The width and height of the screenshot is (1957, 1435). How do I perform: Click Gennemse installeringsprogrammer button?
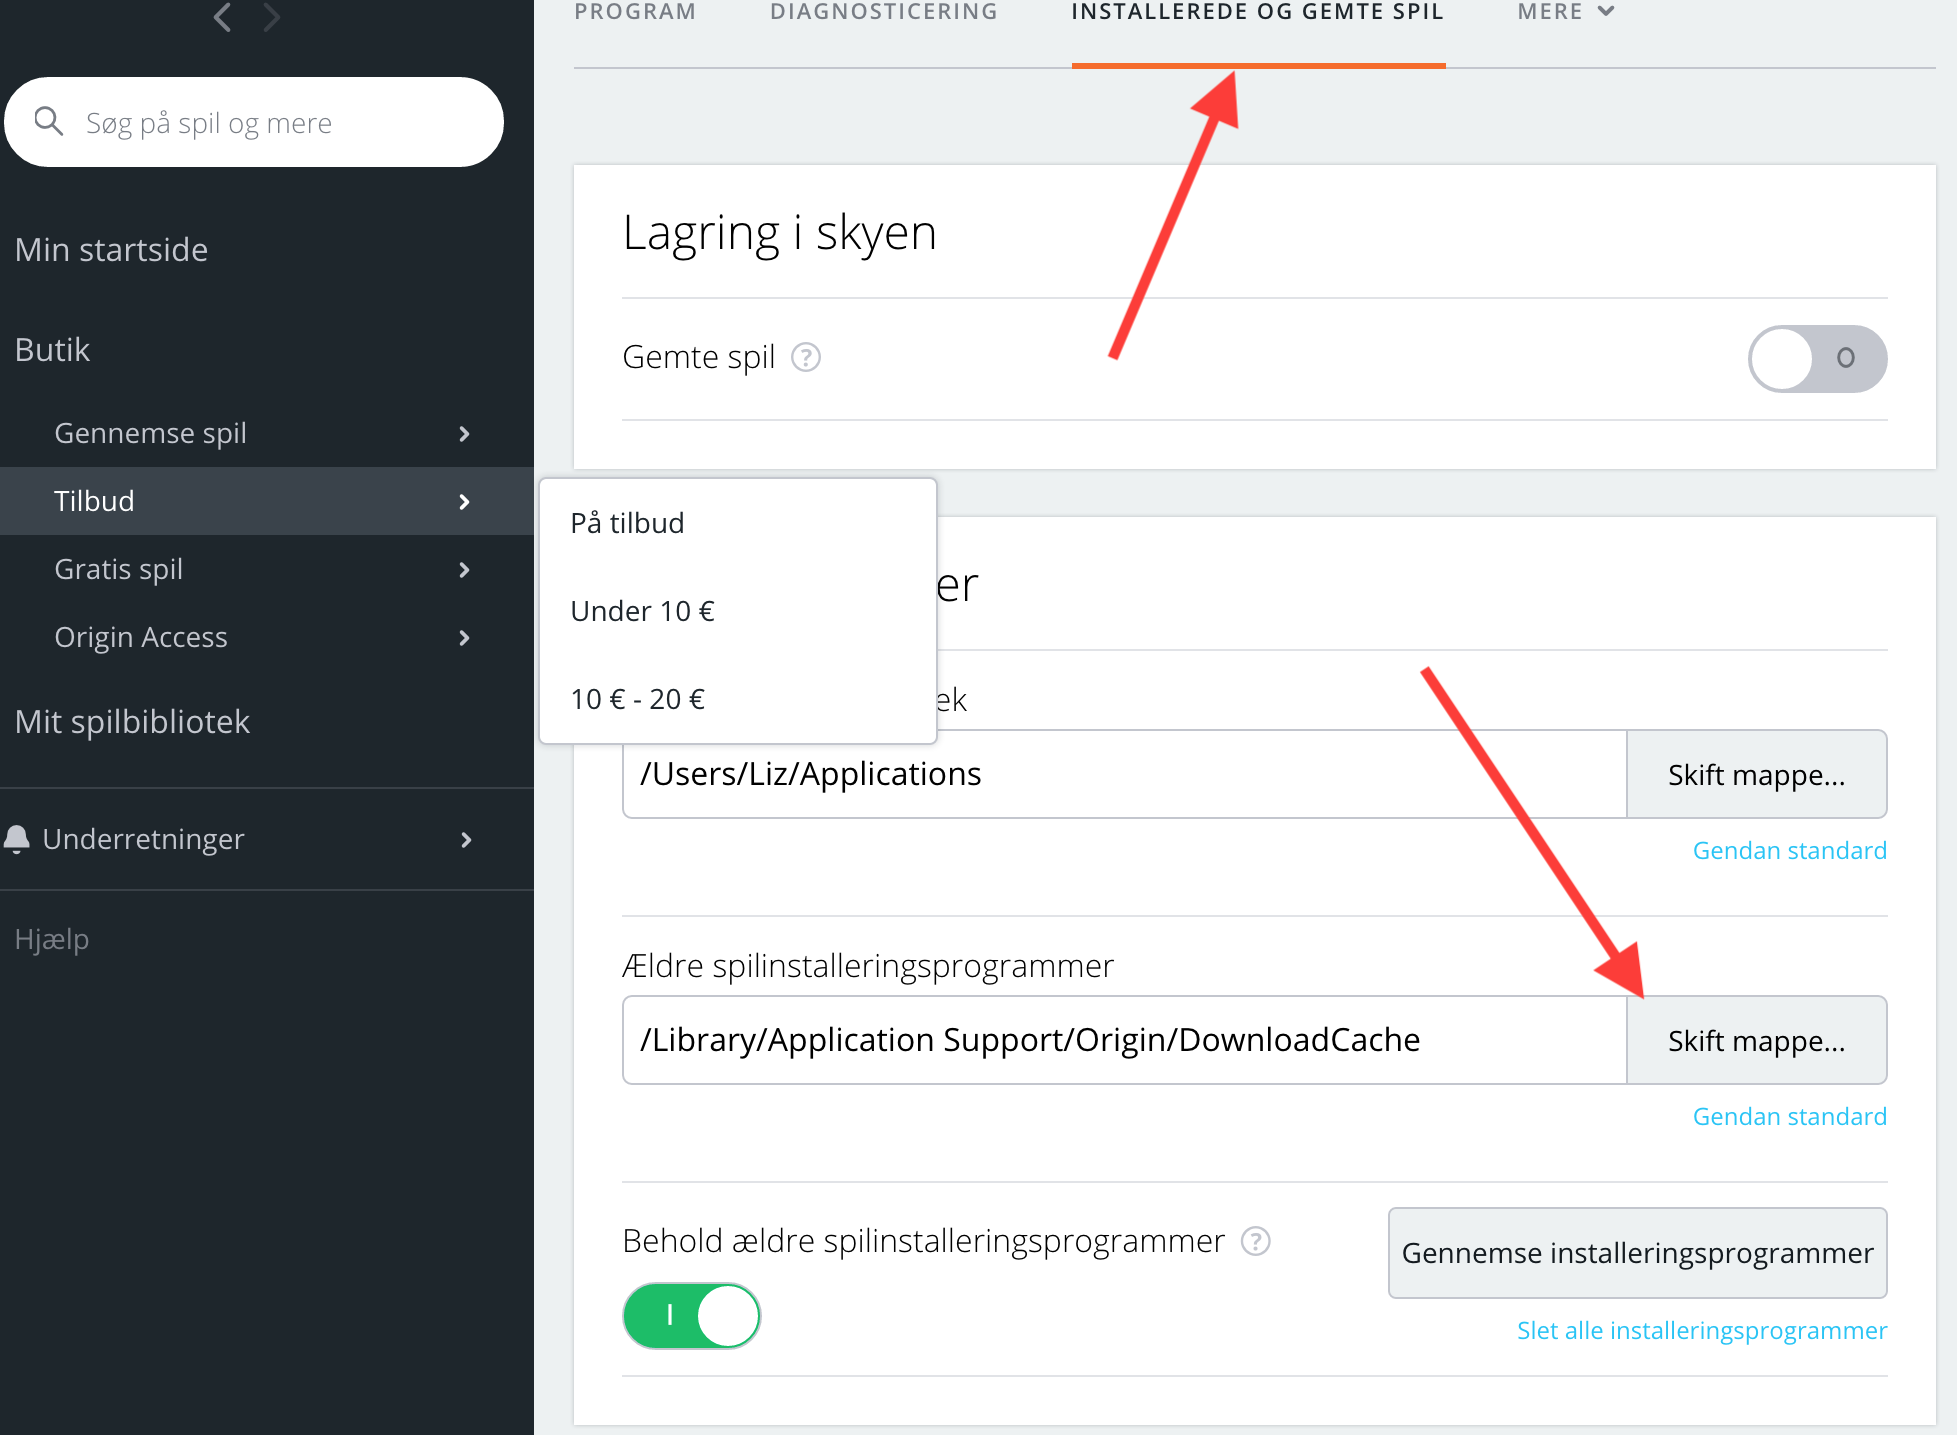coord(1637,1253)
